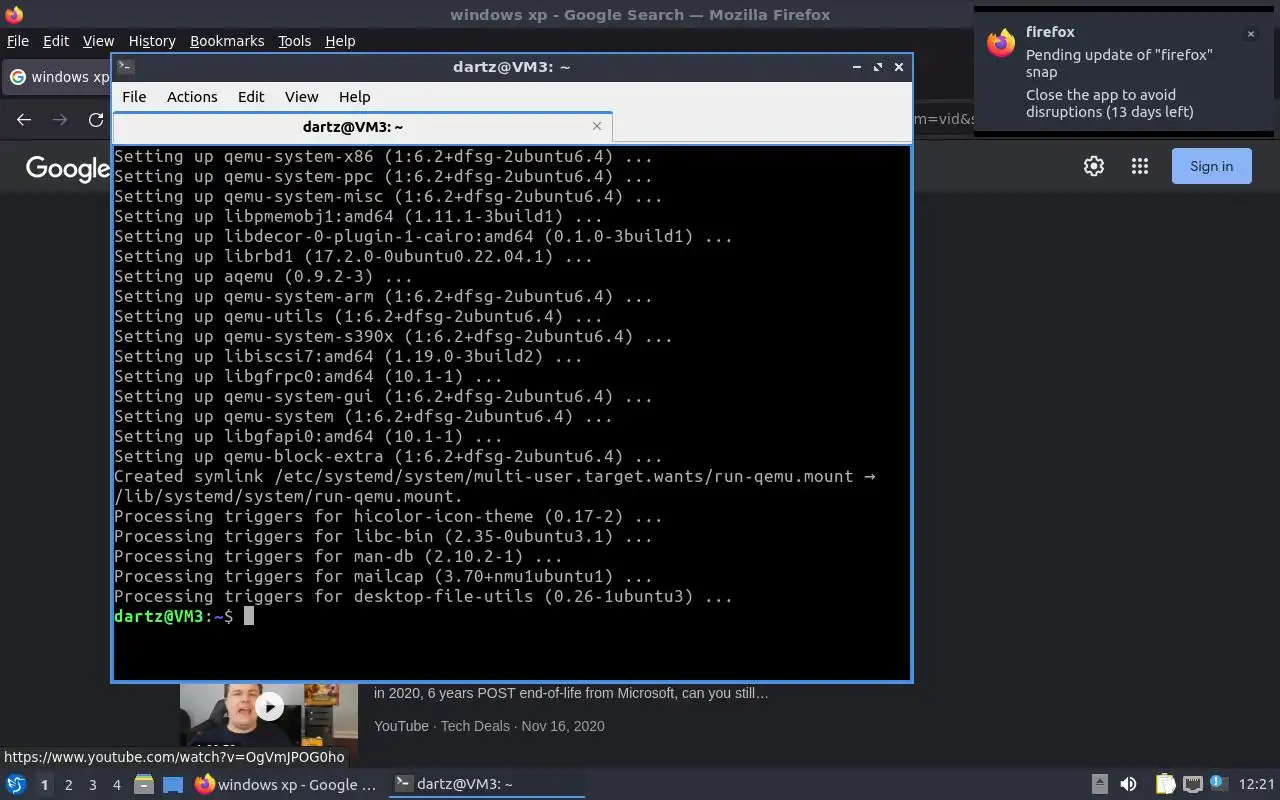Open the Google apps grid icon
This screenshot has width=1280, height=800.
point(1140,167)
